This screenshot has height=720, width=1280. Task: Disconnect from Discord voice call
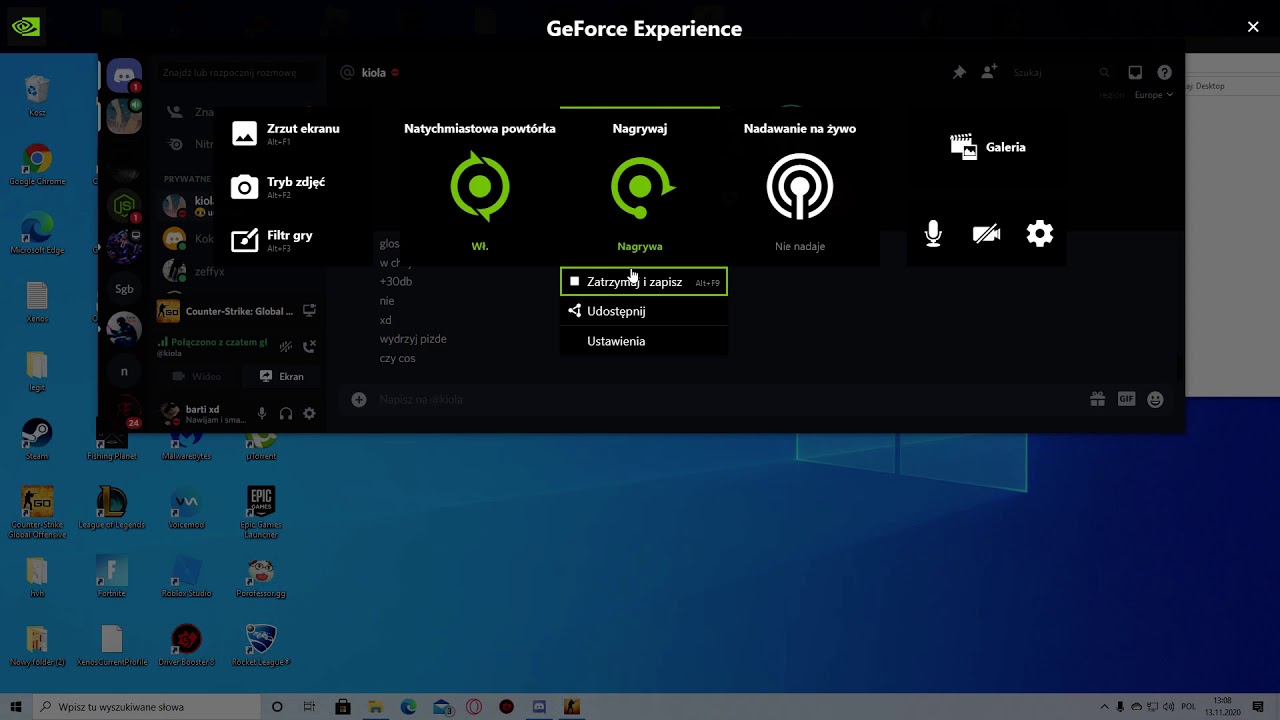pyautogui.click(x=310, y=346)
